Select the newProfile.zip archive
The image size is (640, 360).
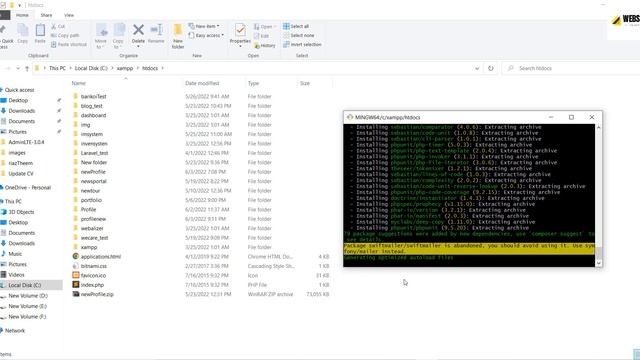[97, 294]
